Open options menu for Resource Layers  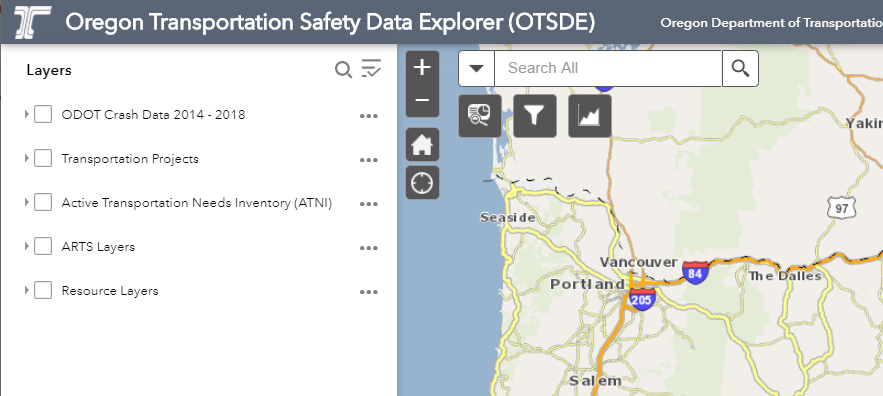(369, 292)
